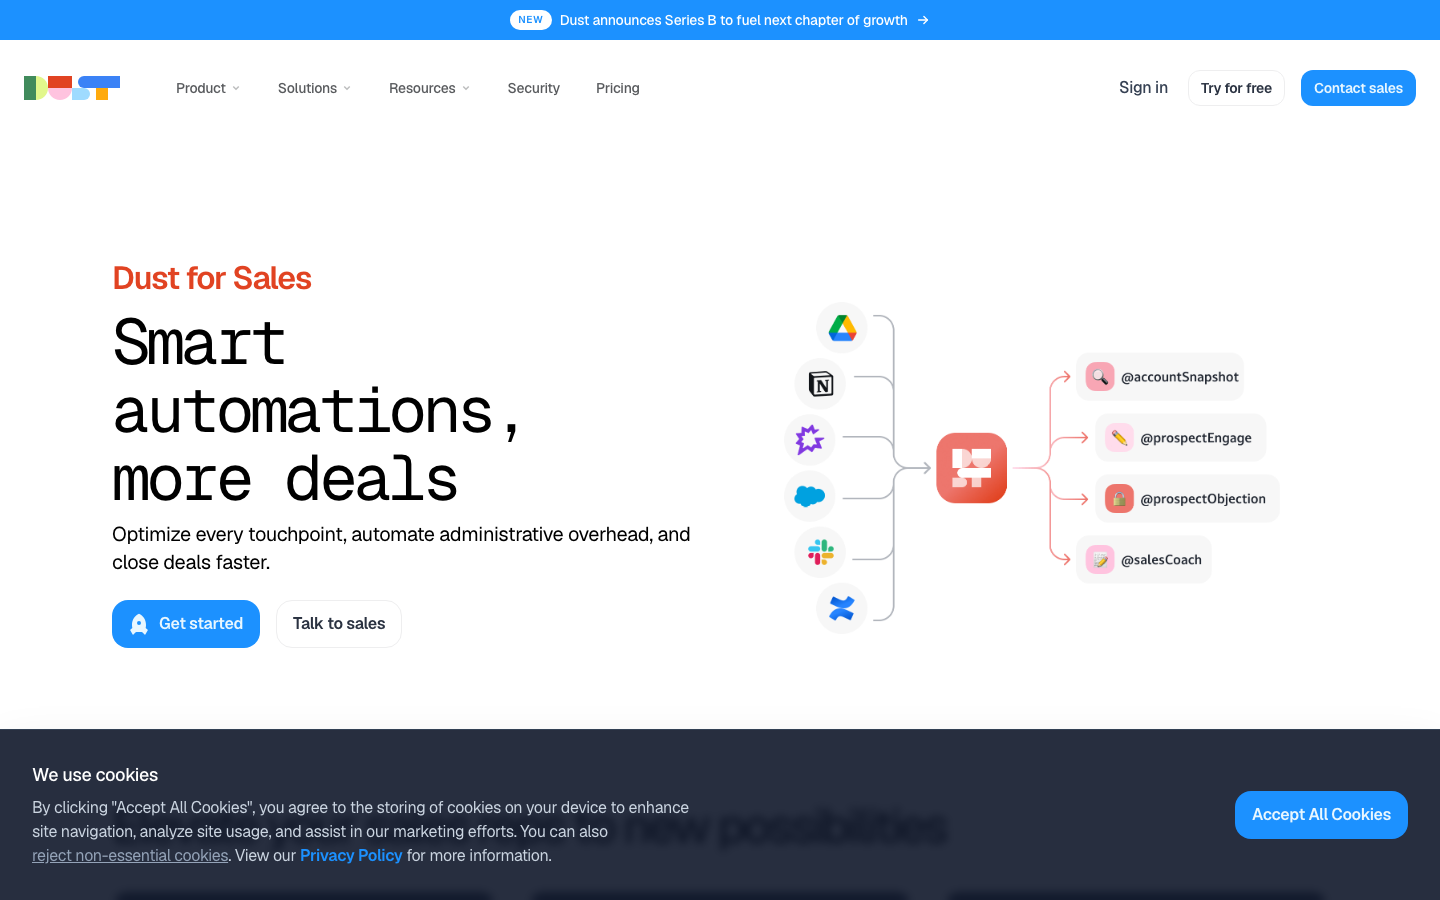Click the Notion icon

pos(821,384)
